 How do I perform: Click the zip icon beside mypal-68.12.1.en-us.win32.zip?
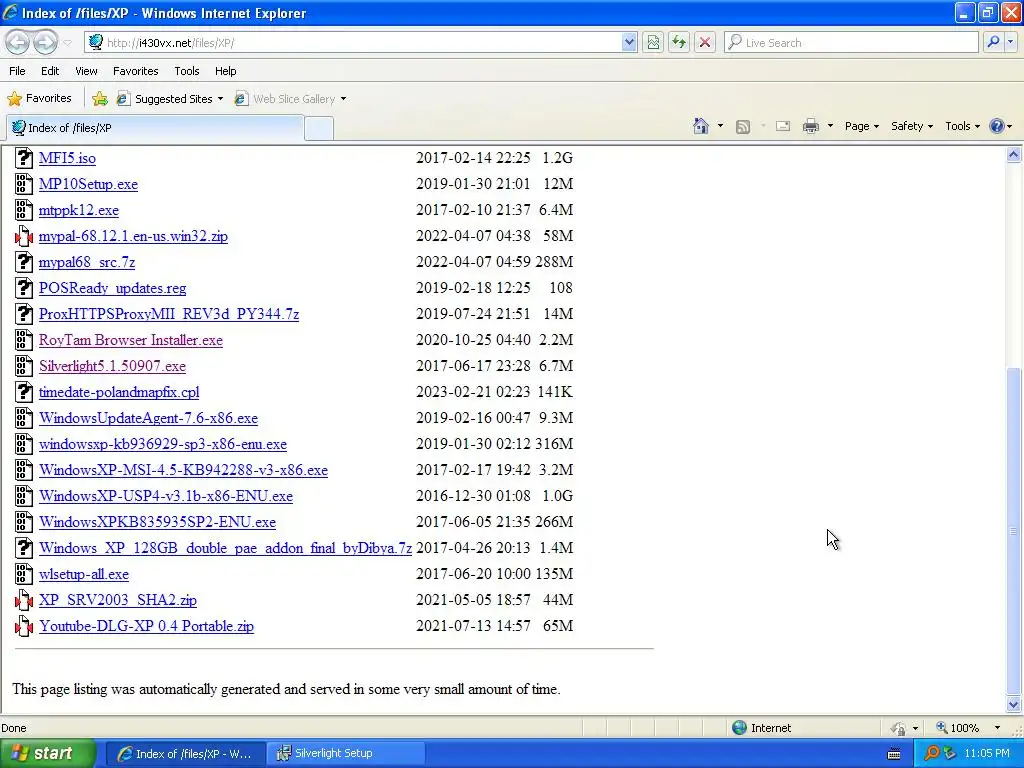[x=24, y=236]
